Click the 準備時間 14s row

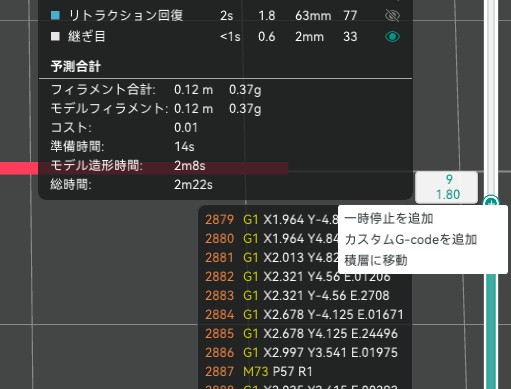pos(122,147)
